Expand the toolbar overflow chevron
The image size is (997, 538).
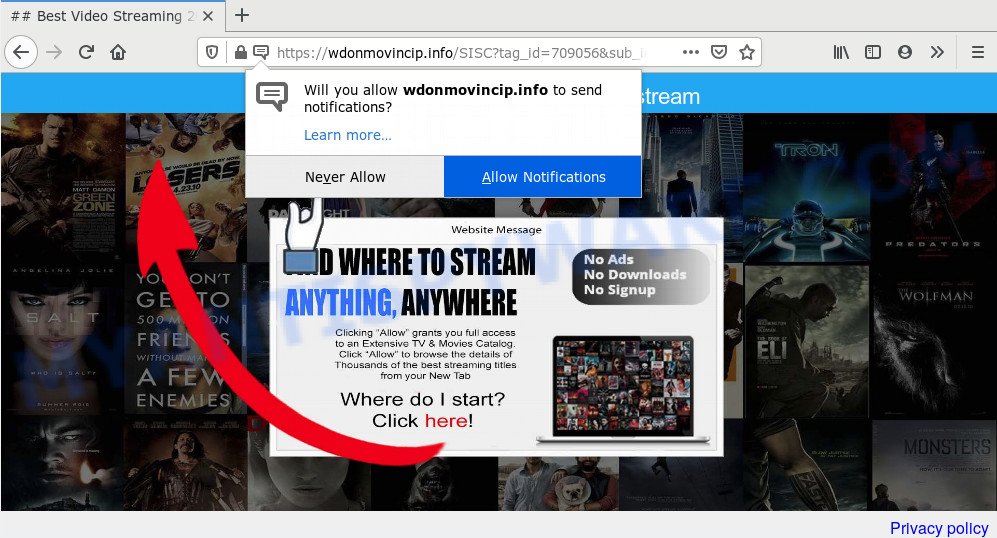pyautogui.click(x=937, y=52)
